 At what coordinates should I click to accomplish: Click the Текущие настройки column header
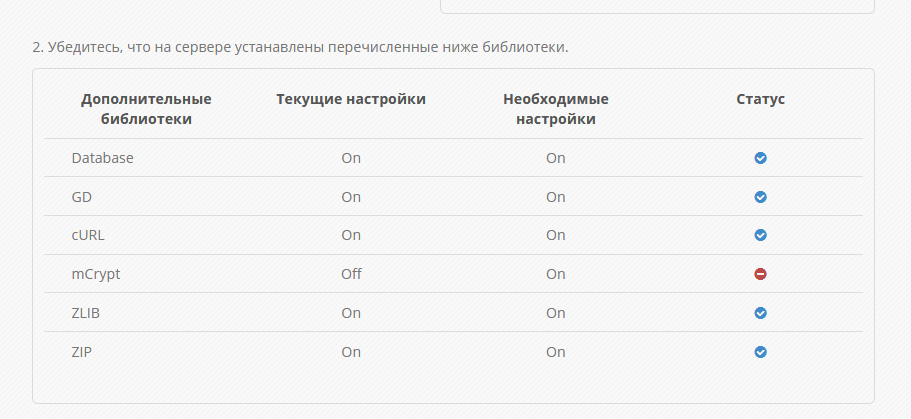coord(351,99)
